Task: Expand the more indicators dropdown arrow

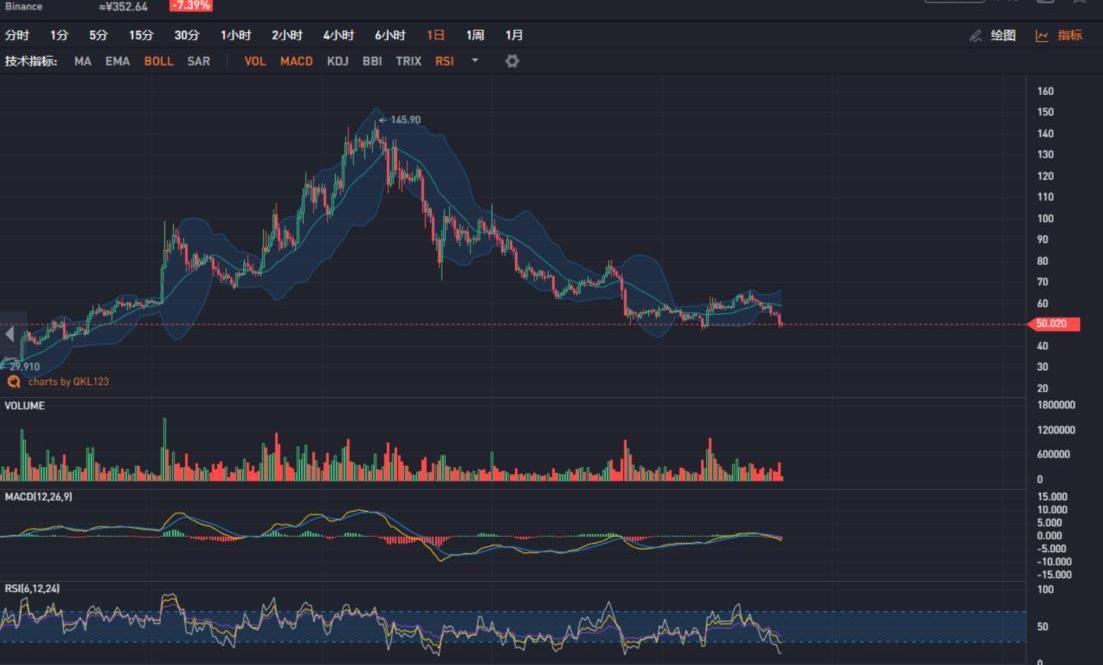Action: point(475,61)
